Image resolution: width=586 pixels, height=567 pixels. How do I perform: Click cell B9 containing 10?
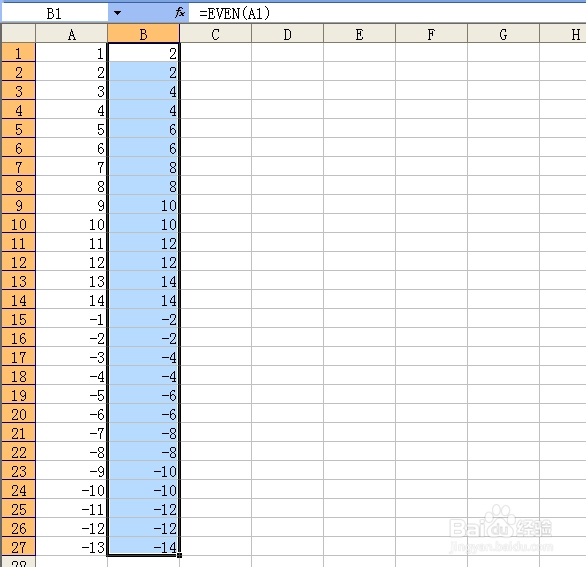(x=144, y=204)
